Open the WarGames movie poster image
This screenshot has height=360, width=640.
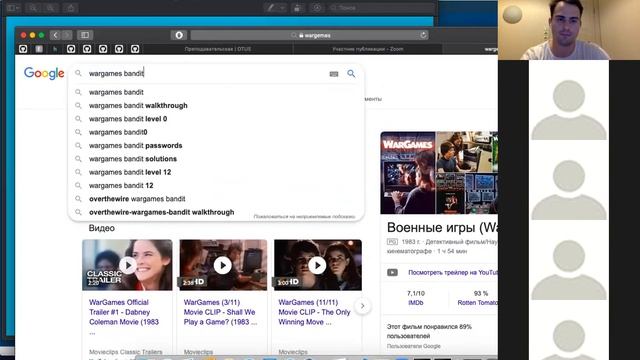pyautogui.click(x=408, y=173)
